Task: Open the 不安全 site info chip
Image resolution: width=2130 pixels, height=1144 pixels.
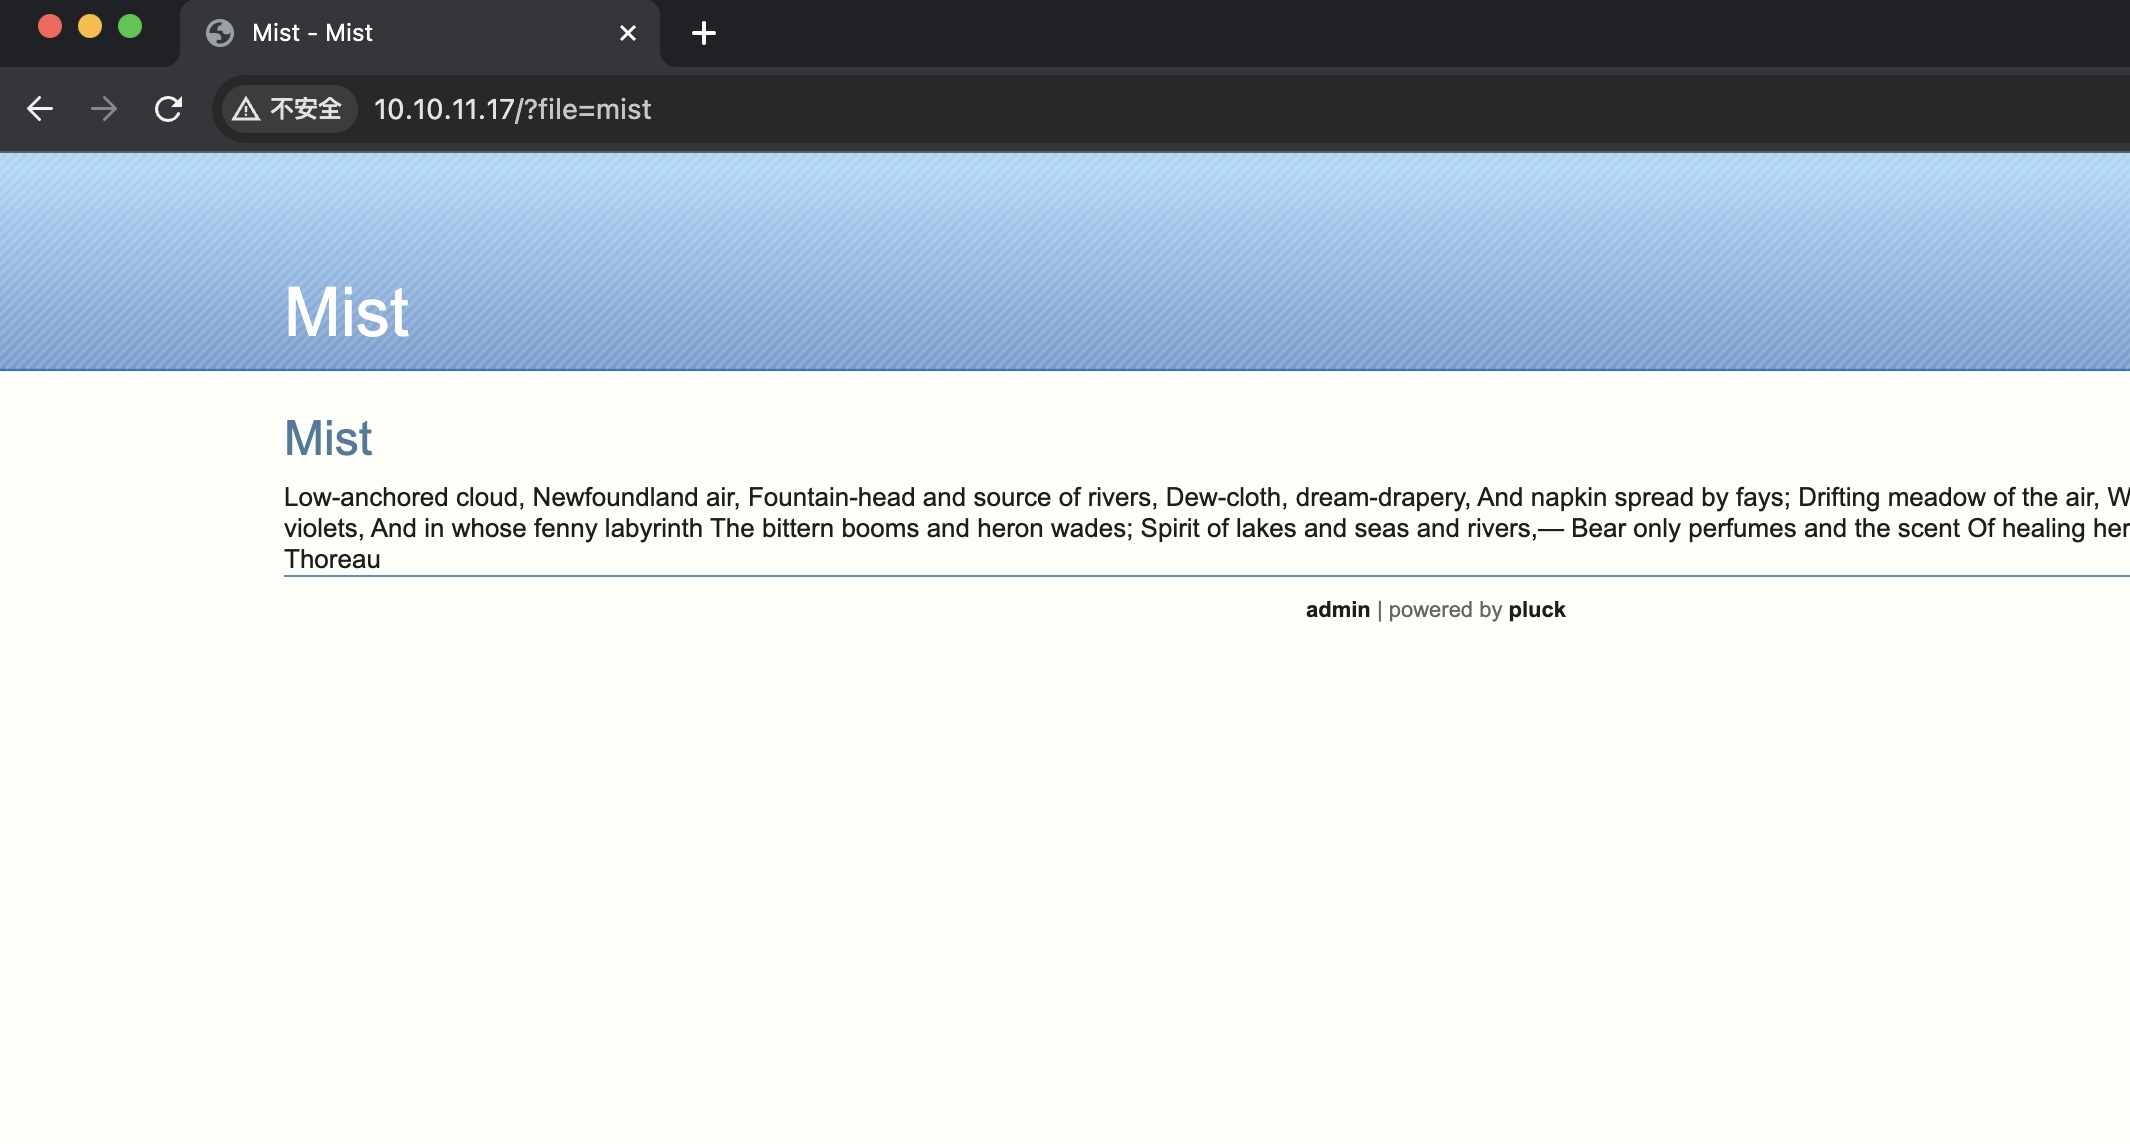Action: tap(304, 109)
